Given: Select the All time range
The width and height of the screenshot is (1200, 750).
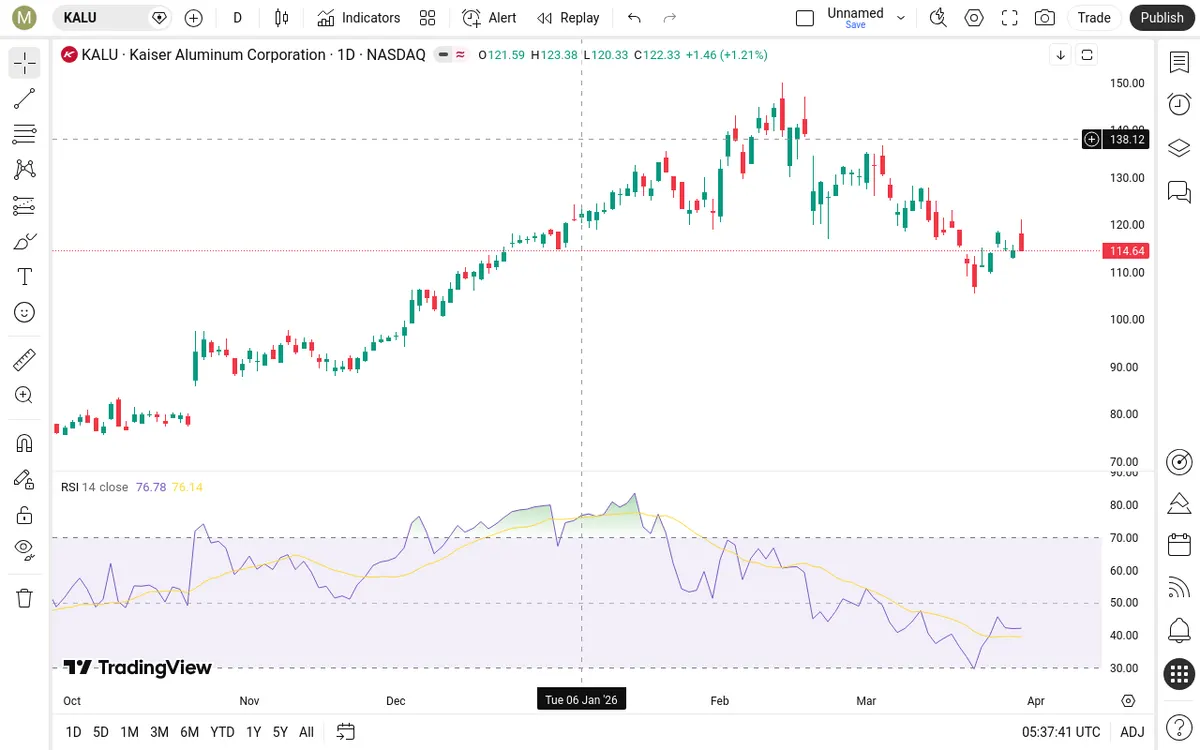Looking at the screenshot, I should 306,732.
